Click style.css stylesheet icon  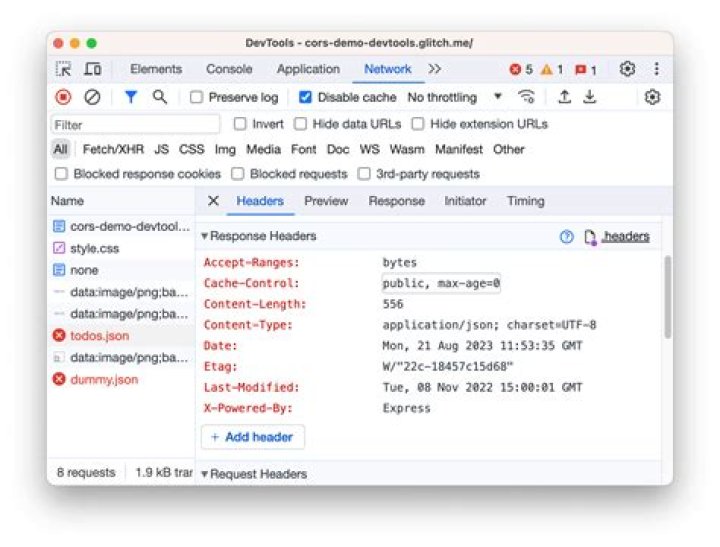[59, 248]
